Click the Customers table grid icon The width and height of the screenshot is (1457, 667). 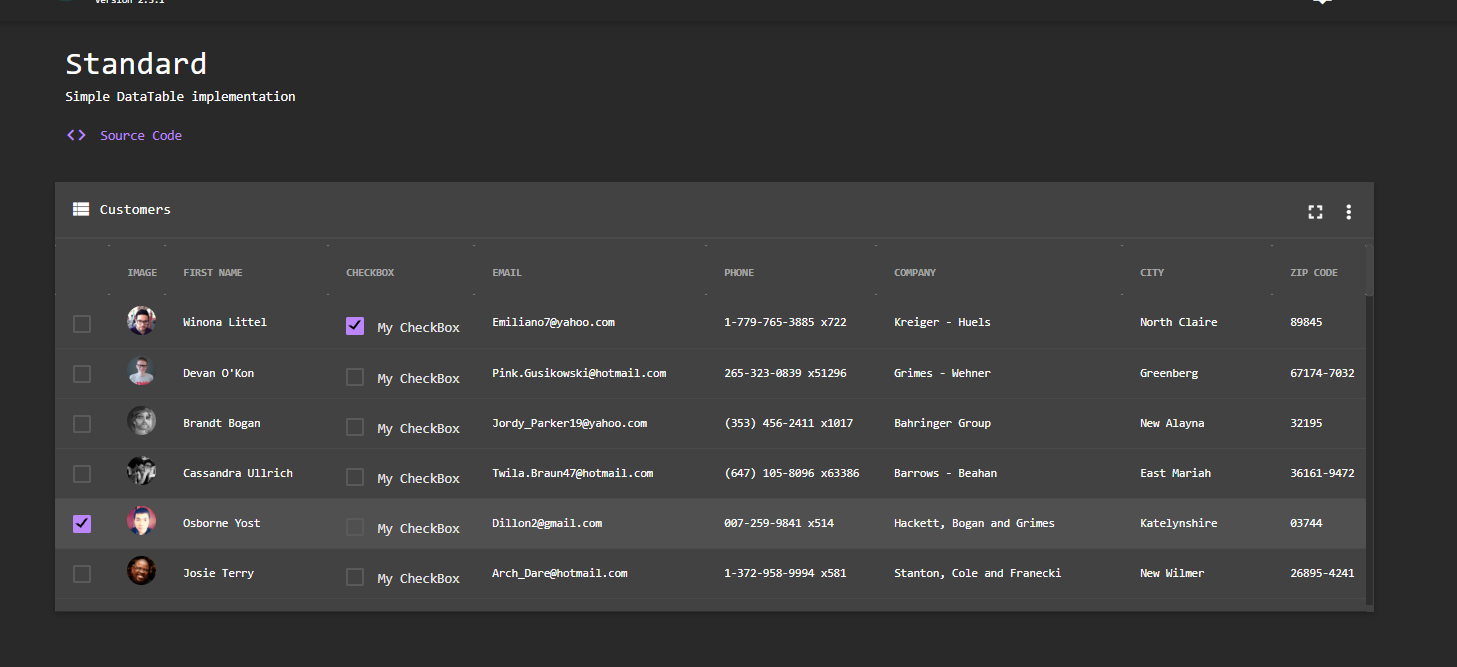tap(81, 209)
